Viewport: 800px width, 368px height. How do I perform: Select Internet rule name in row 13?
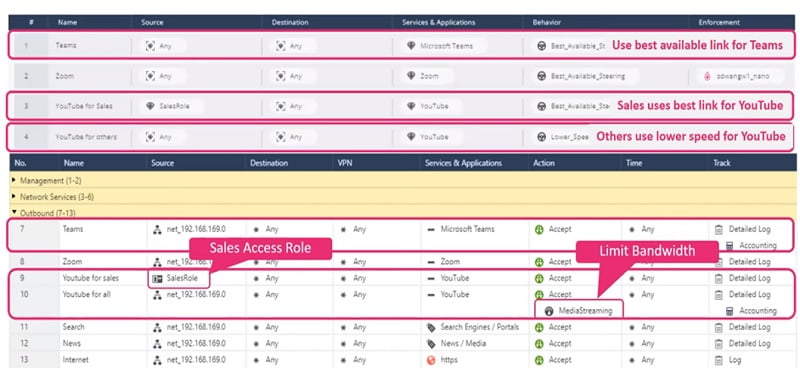75,360
